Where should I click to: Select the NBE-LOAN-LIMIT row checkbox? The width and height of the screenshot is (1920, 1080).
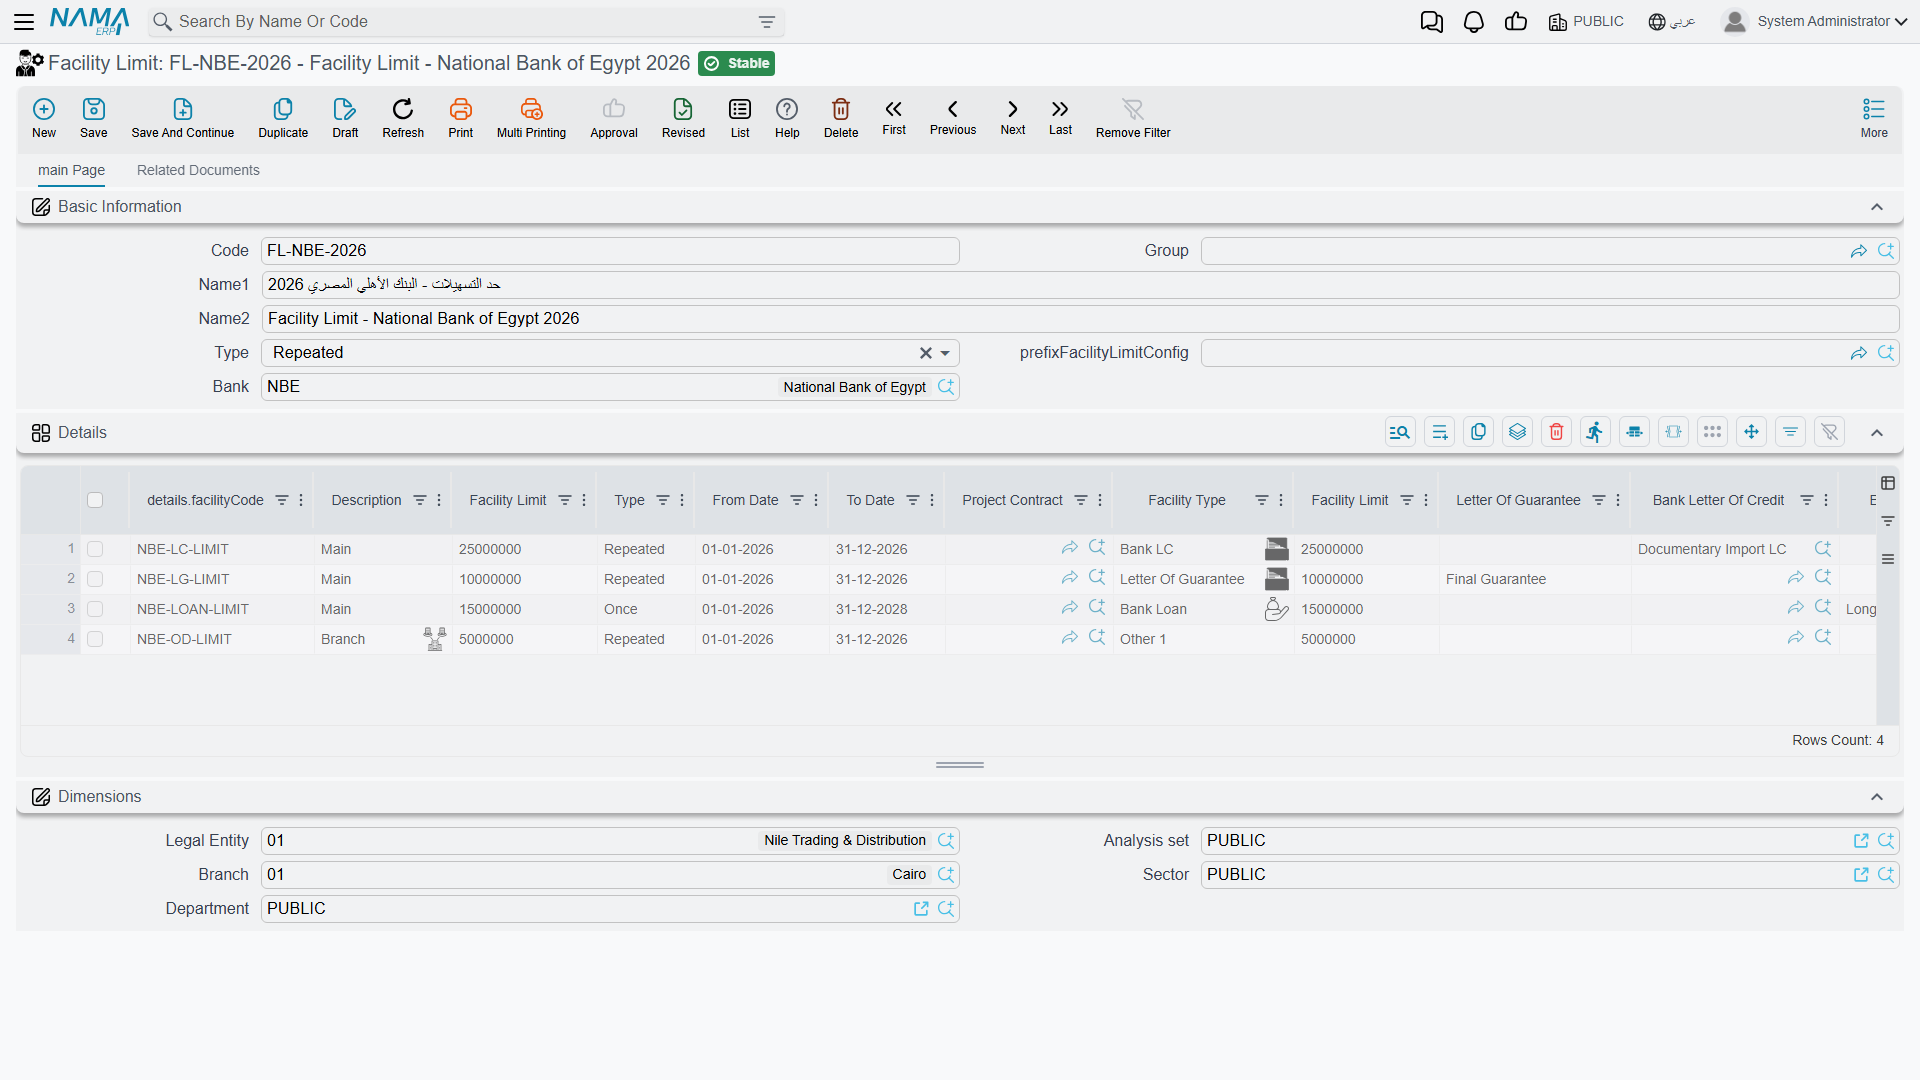tap(95, 609)
